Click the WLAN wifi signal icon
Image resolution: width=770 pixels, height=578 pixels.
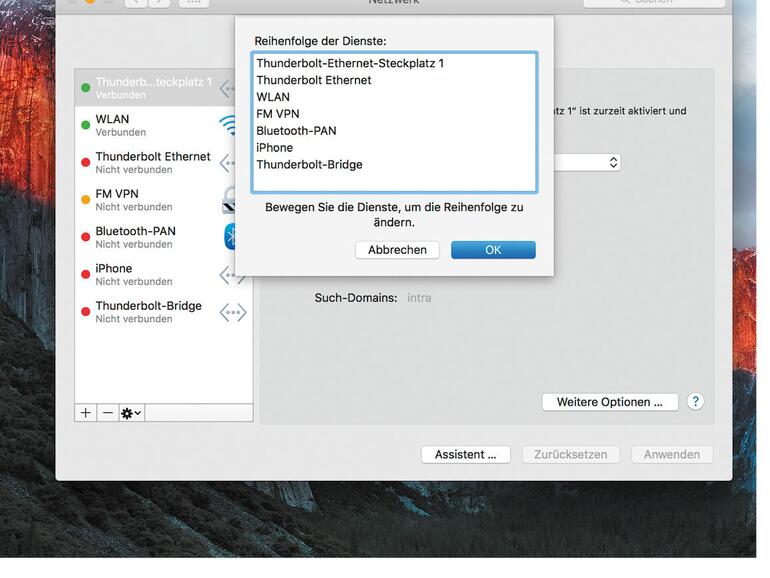point(227,126)
